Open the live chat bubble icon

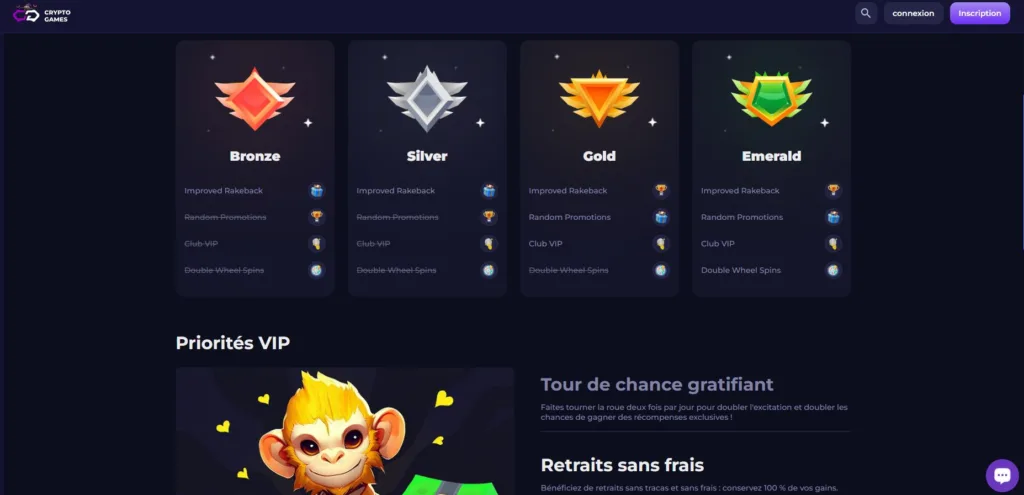[1002, 475]
